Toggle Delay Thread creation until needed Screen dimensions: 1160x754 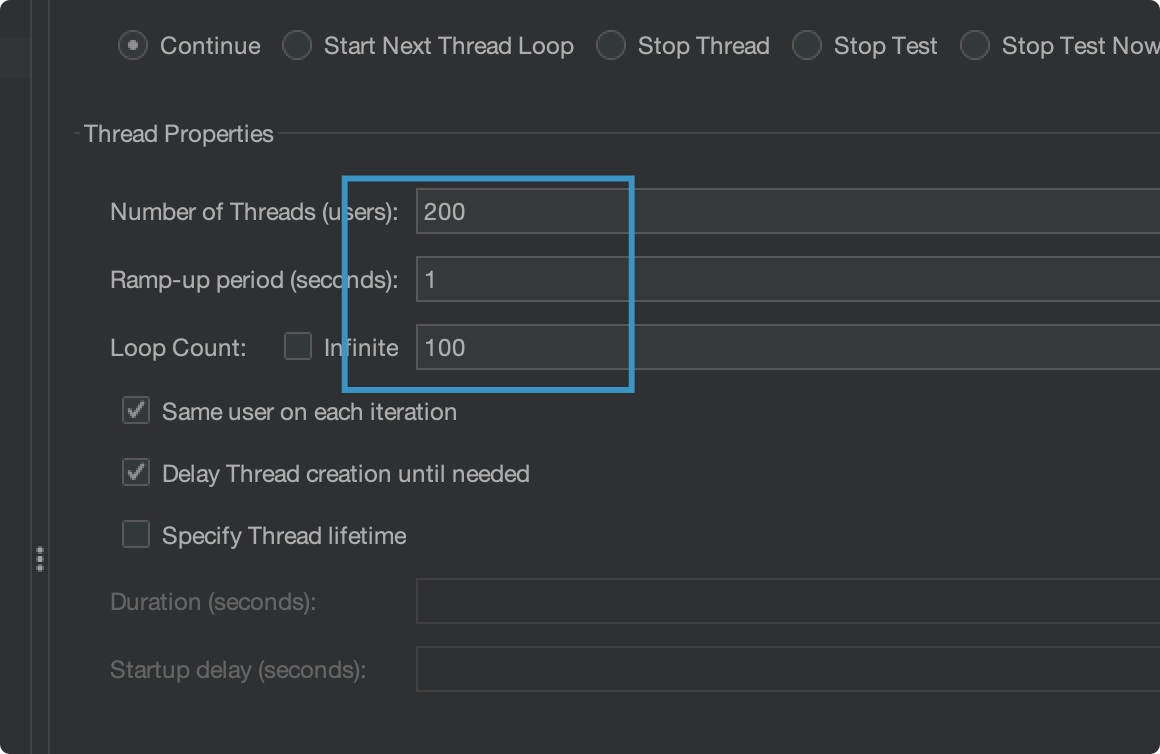coord(136,473)
